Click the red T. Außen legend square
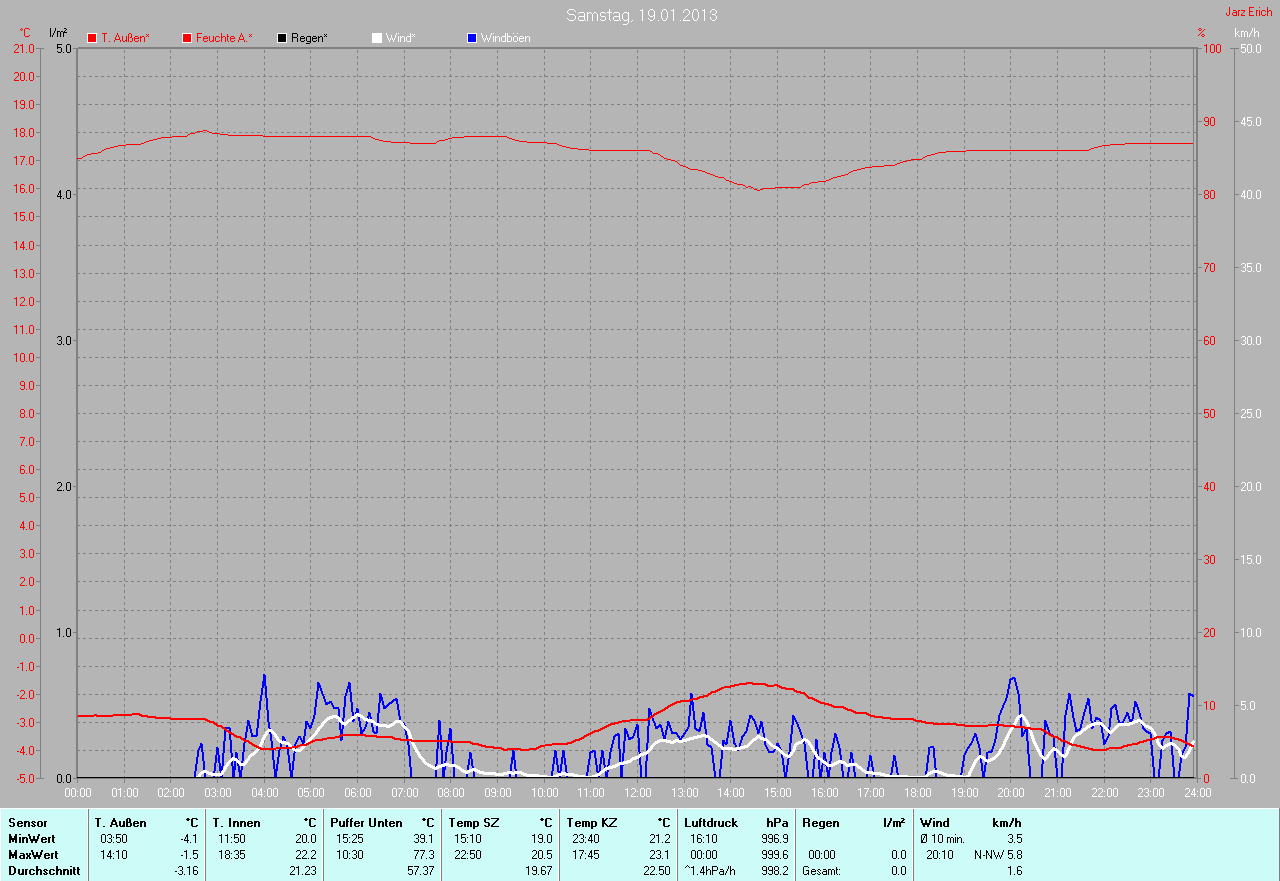This screenshot has height=881, width=1280. (x=92, y=38)
